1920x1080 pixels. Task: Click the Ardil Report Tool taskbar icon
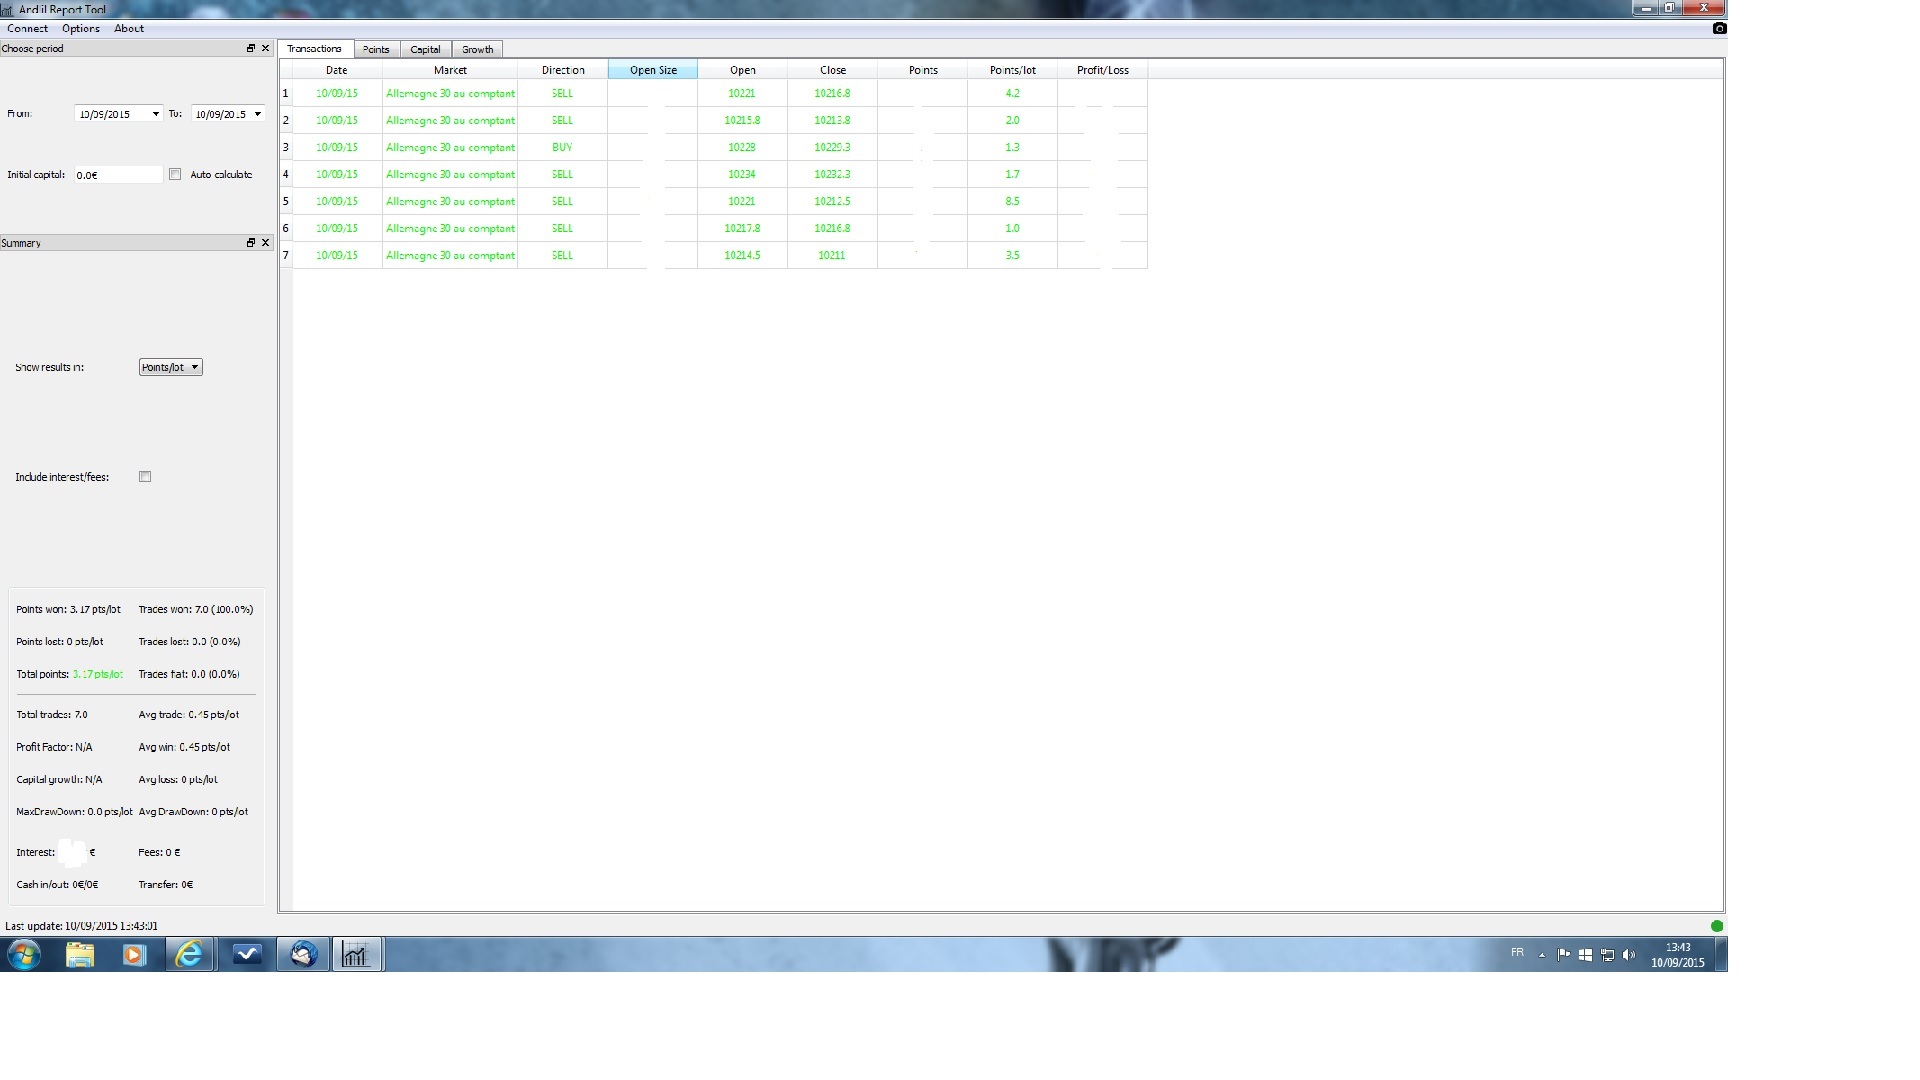click(357, 955)
